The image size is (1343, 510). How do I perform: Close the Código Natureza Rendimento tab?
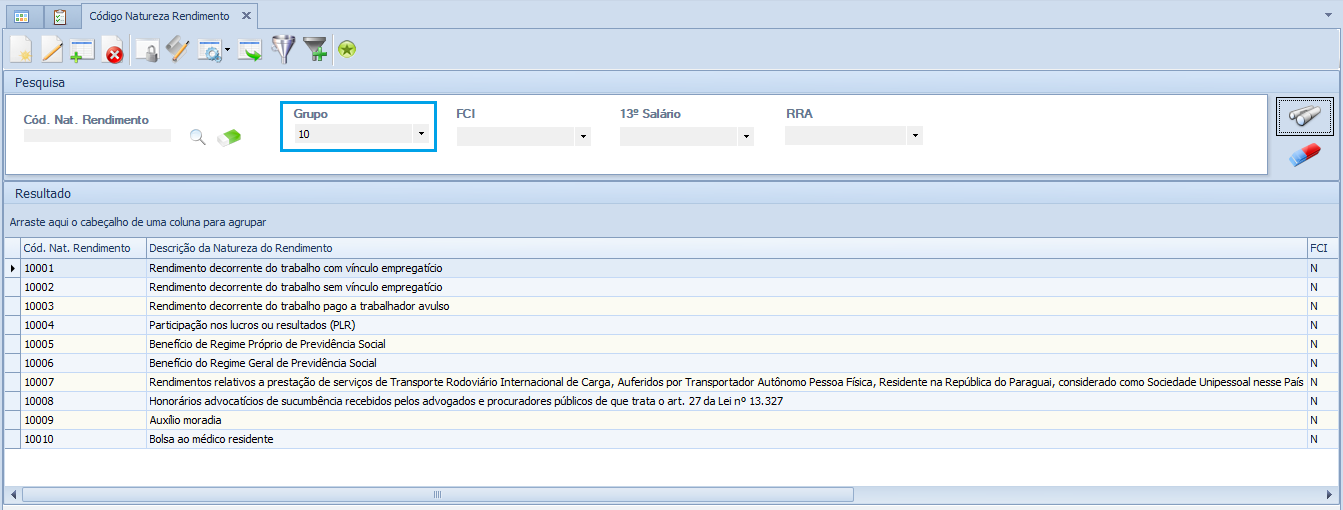point(246,17)
